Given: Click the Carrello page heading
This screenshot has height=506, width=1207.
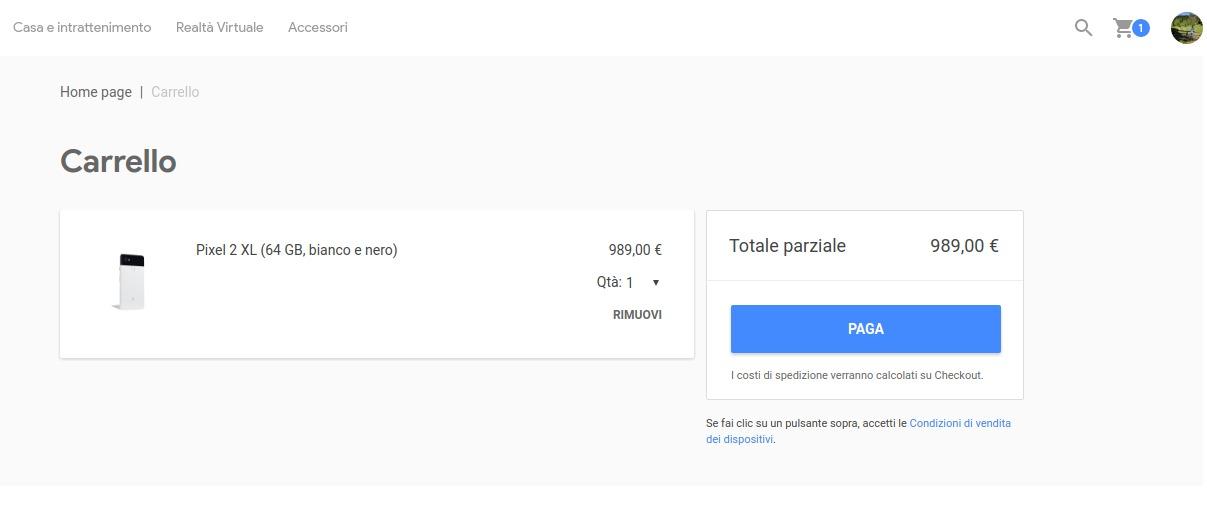Looking at the screenshot, I should (118, 161).
